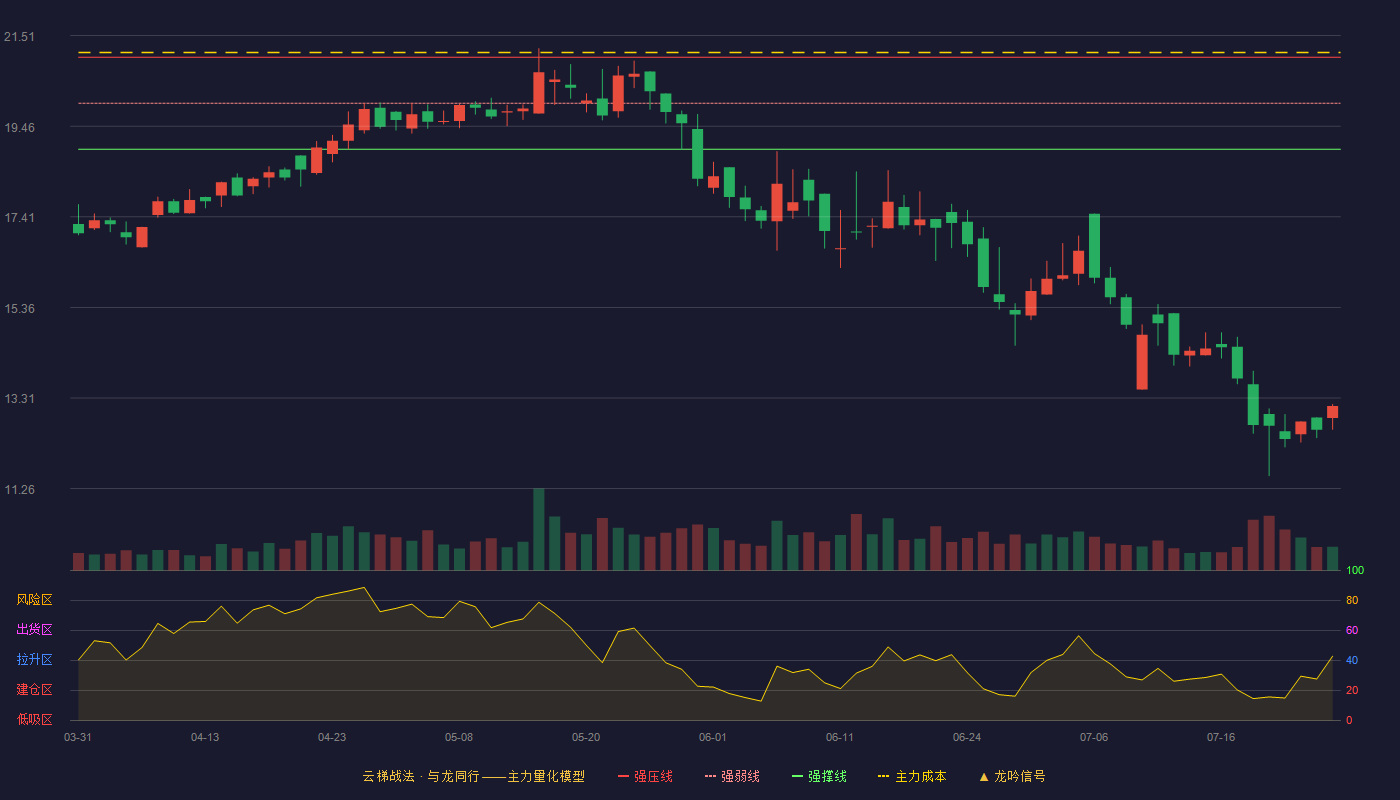The height and width of the screenshot is (800, 1400).
Task: Click the 60 indicator scale value
Action: [x=1352, y=630]
